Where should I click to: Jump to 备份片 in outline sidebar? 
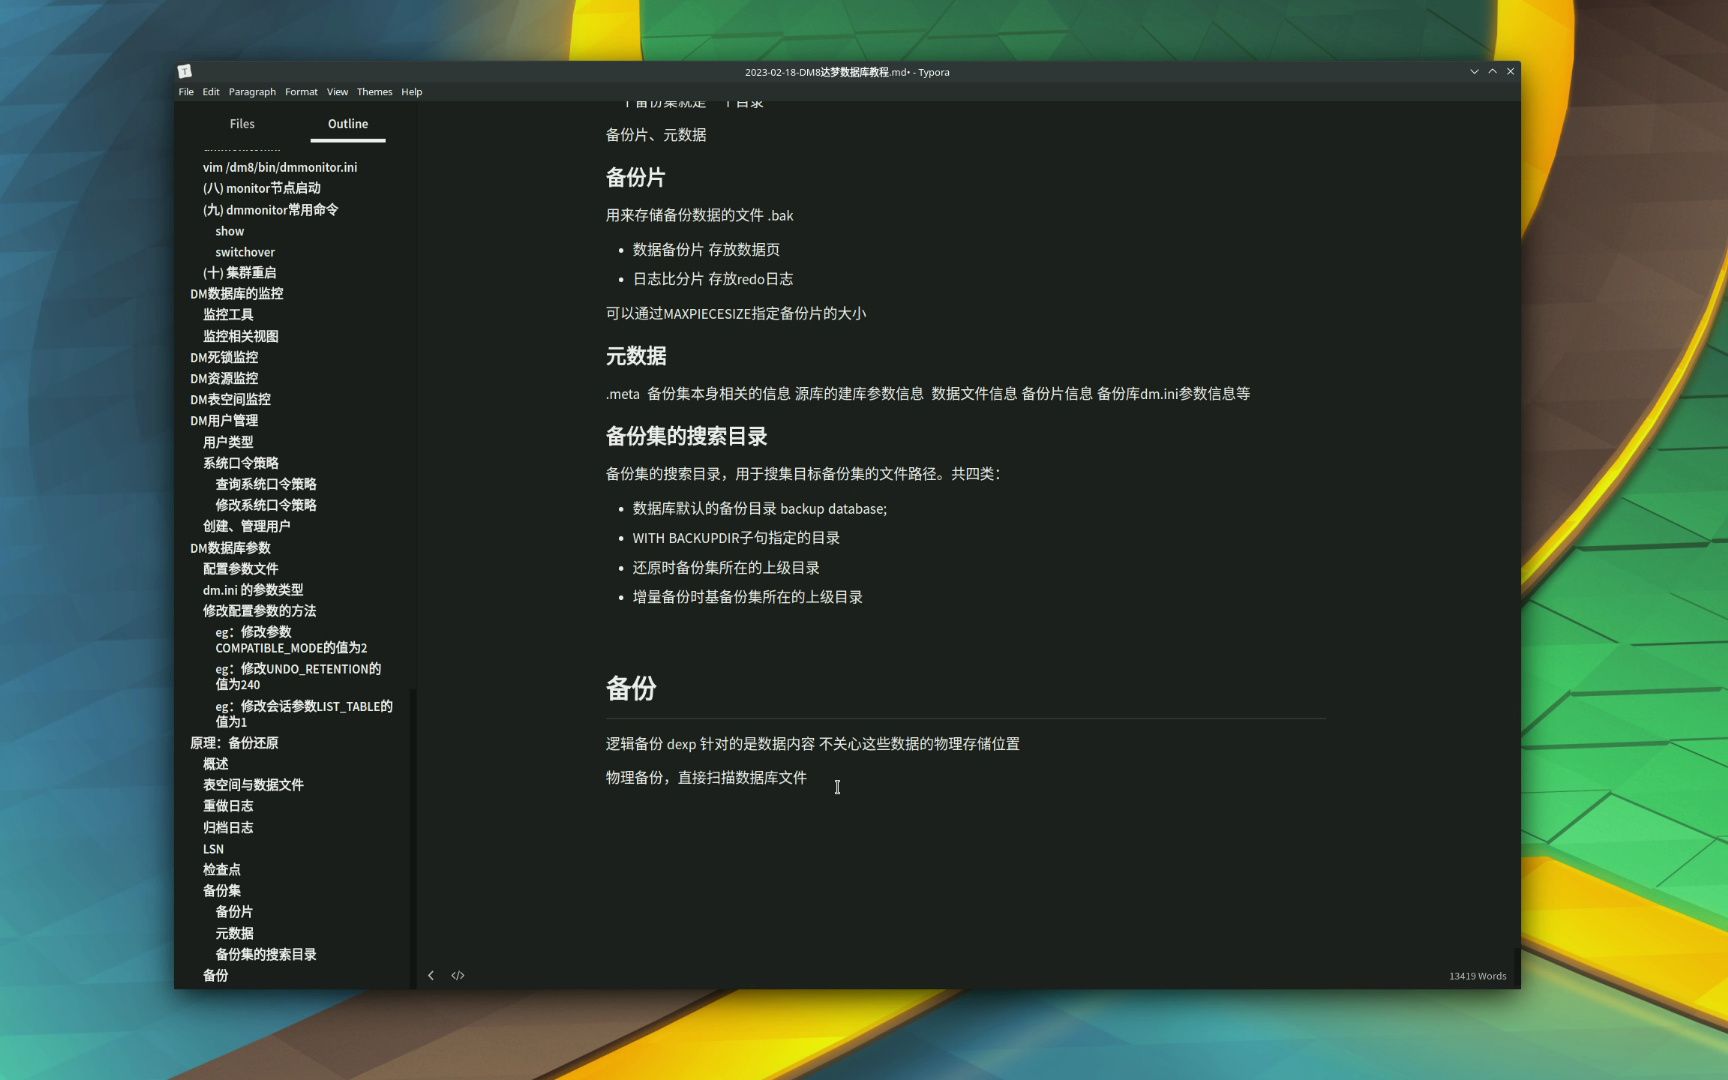click(234, 912)
